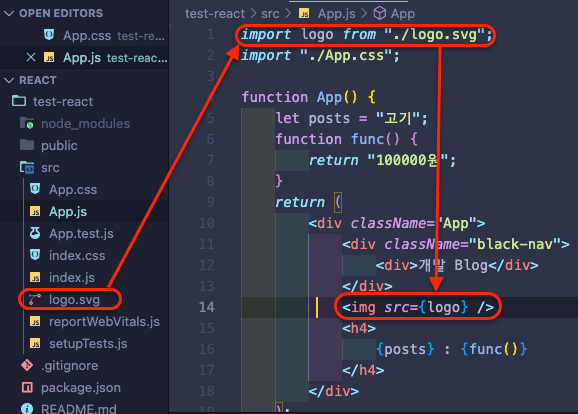Collapse the REACT section chevron

pyautogui.click(x=9, y=80)
